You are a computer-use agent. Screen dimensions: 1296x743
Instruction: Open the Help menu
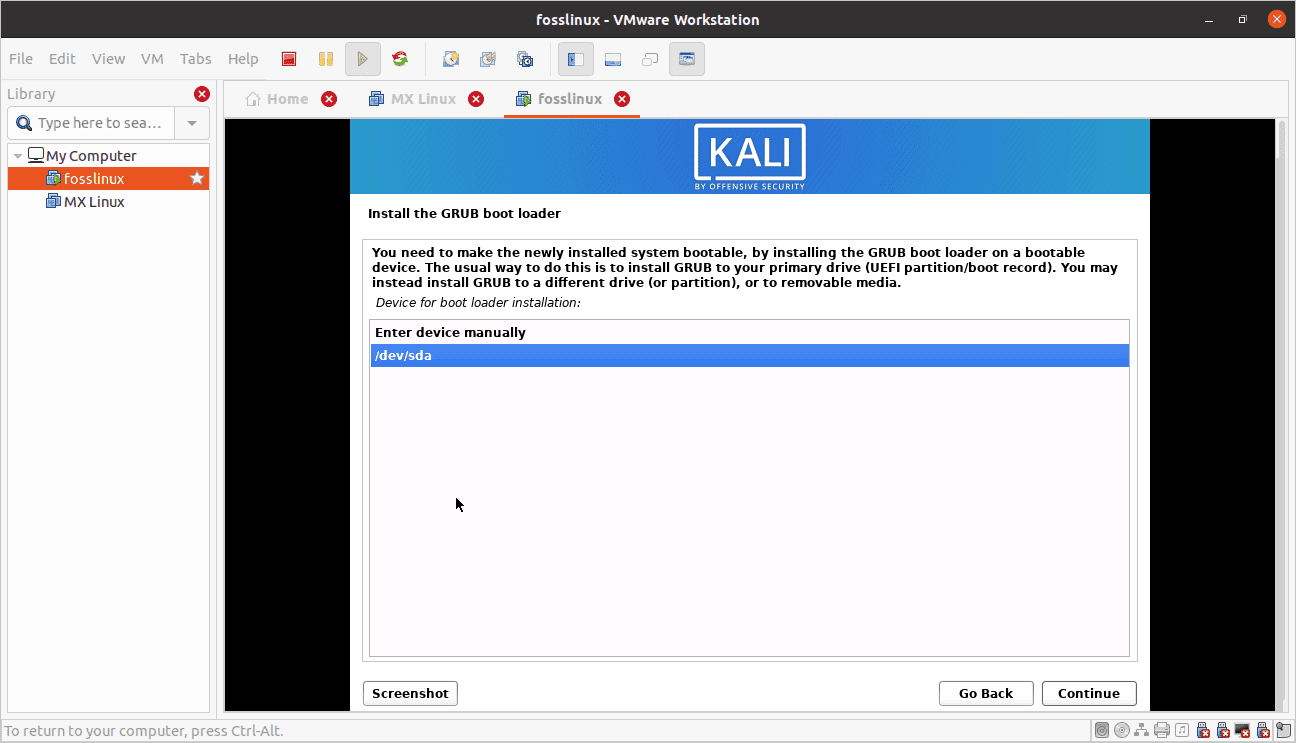(243, 59)
